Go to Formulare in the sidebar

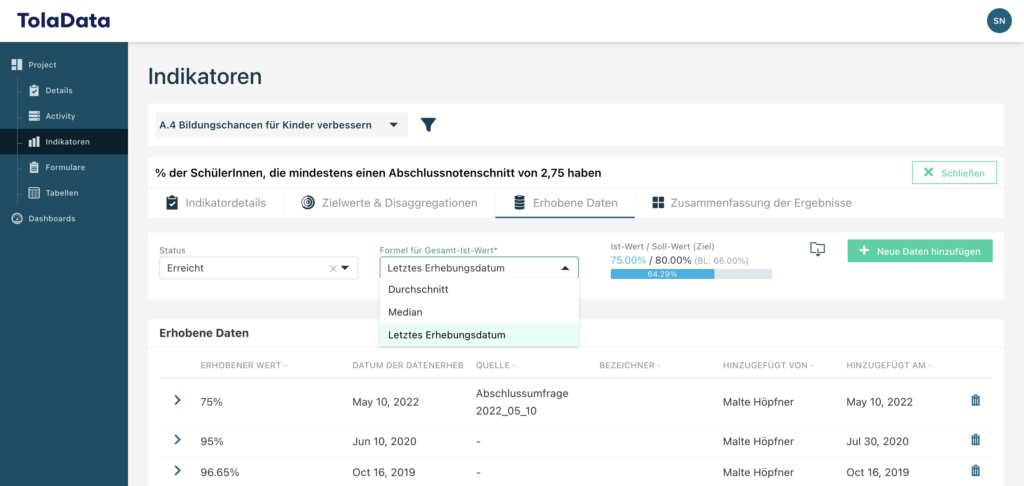click(65, 167)
